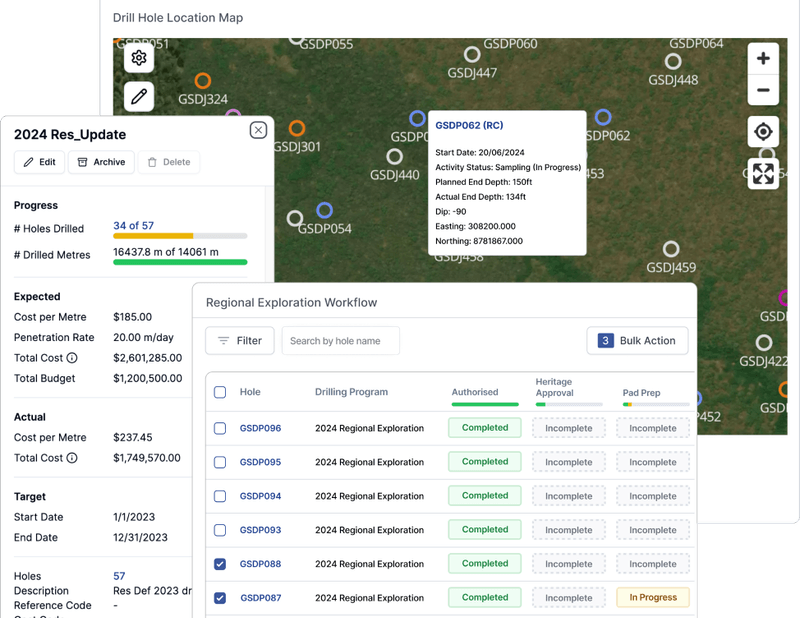Click the geolocate crosshair icon on the map
Image resolution: width=800 pixels, height=618 pixels.
point(763,131)
